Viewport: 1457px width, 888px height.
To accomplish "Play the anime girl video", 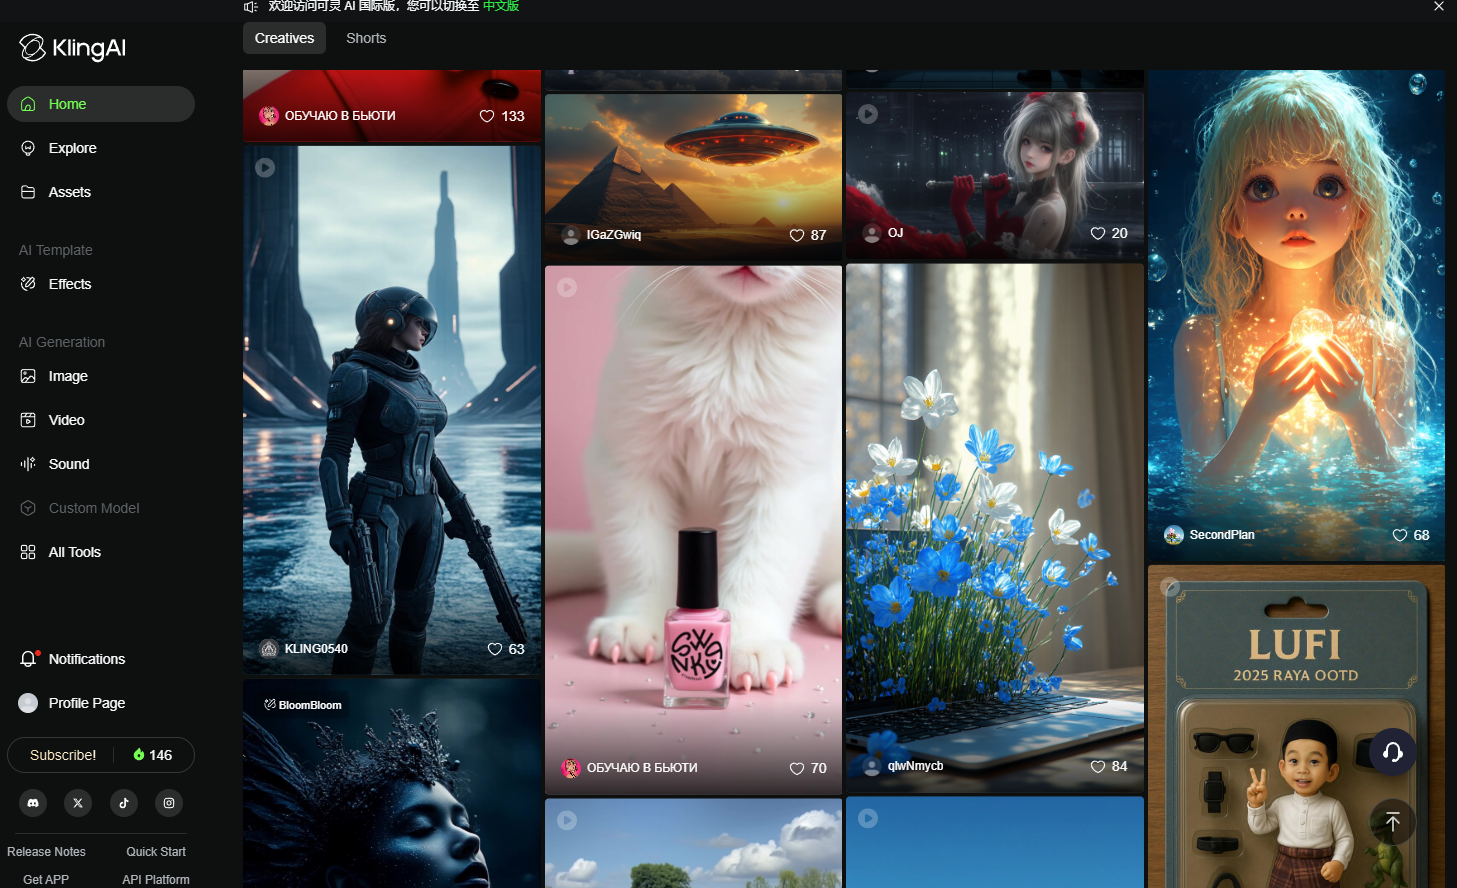I will 868,114.
